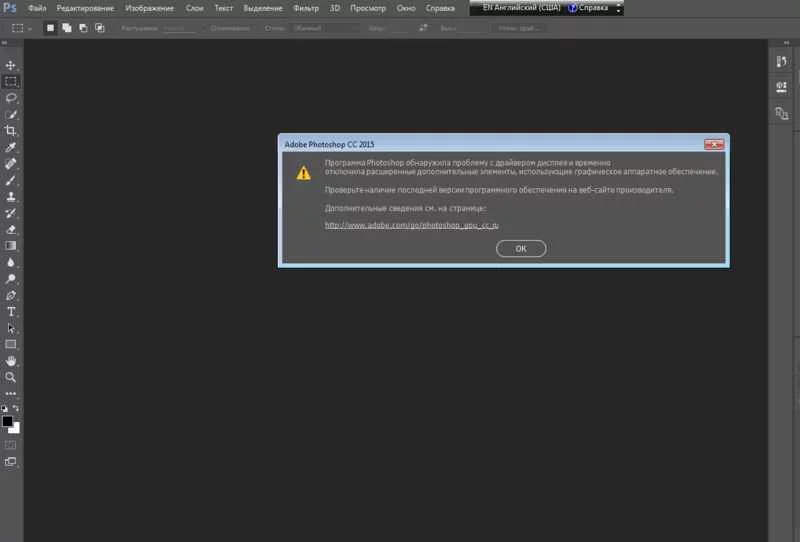800x542 pixels.
Task: Select the Zoom tool
Action: 11,377
